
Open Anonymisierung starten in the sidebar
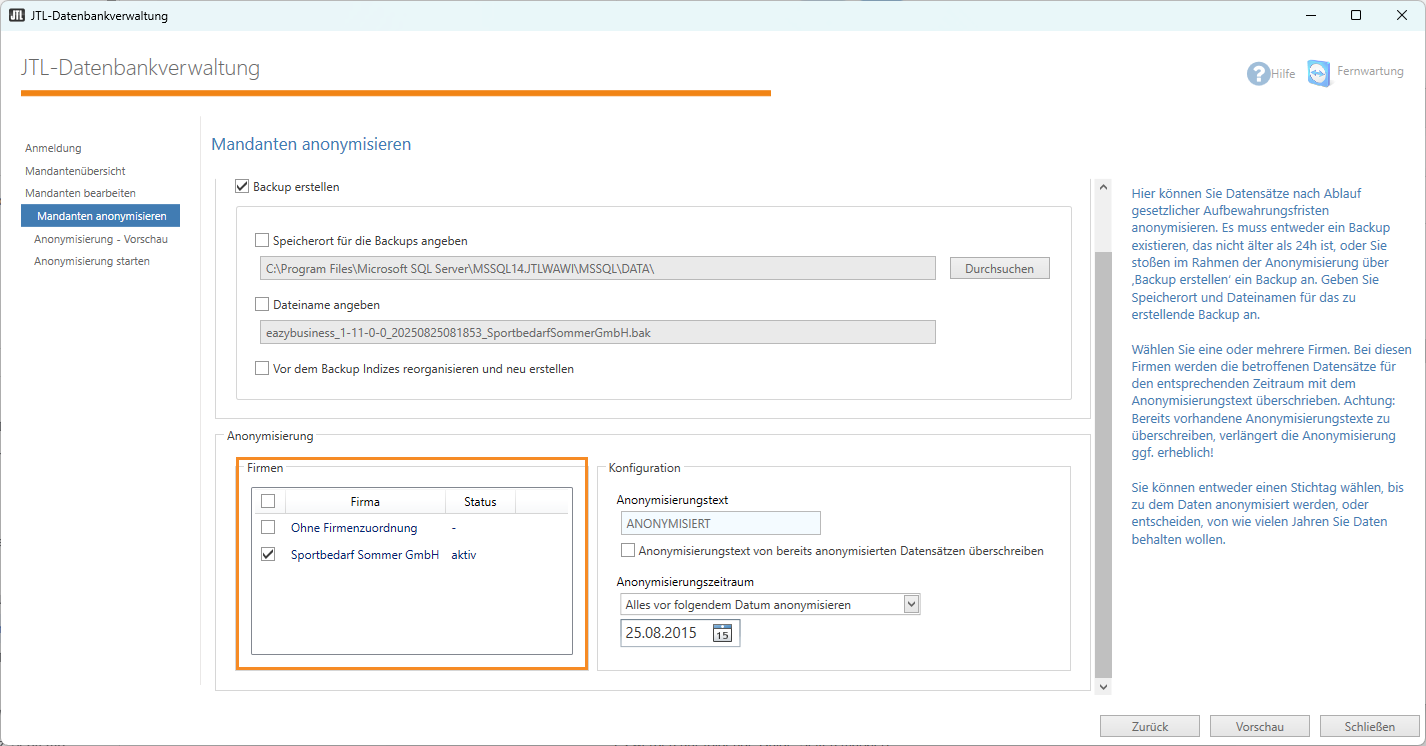(x=92, y=261)
